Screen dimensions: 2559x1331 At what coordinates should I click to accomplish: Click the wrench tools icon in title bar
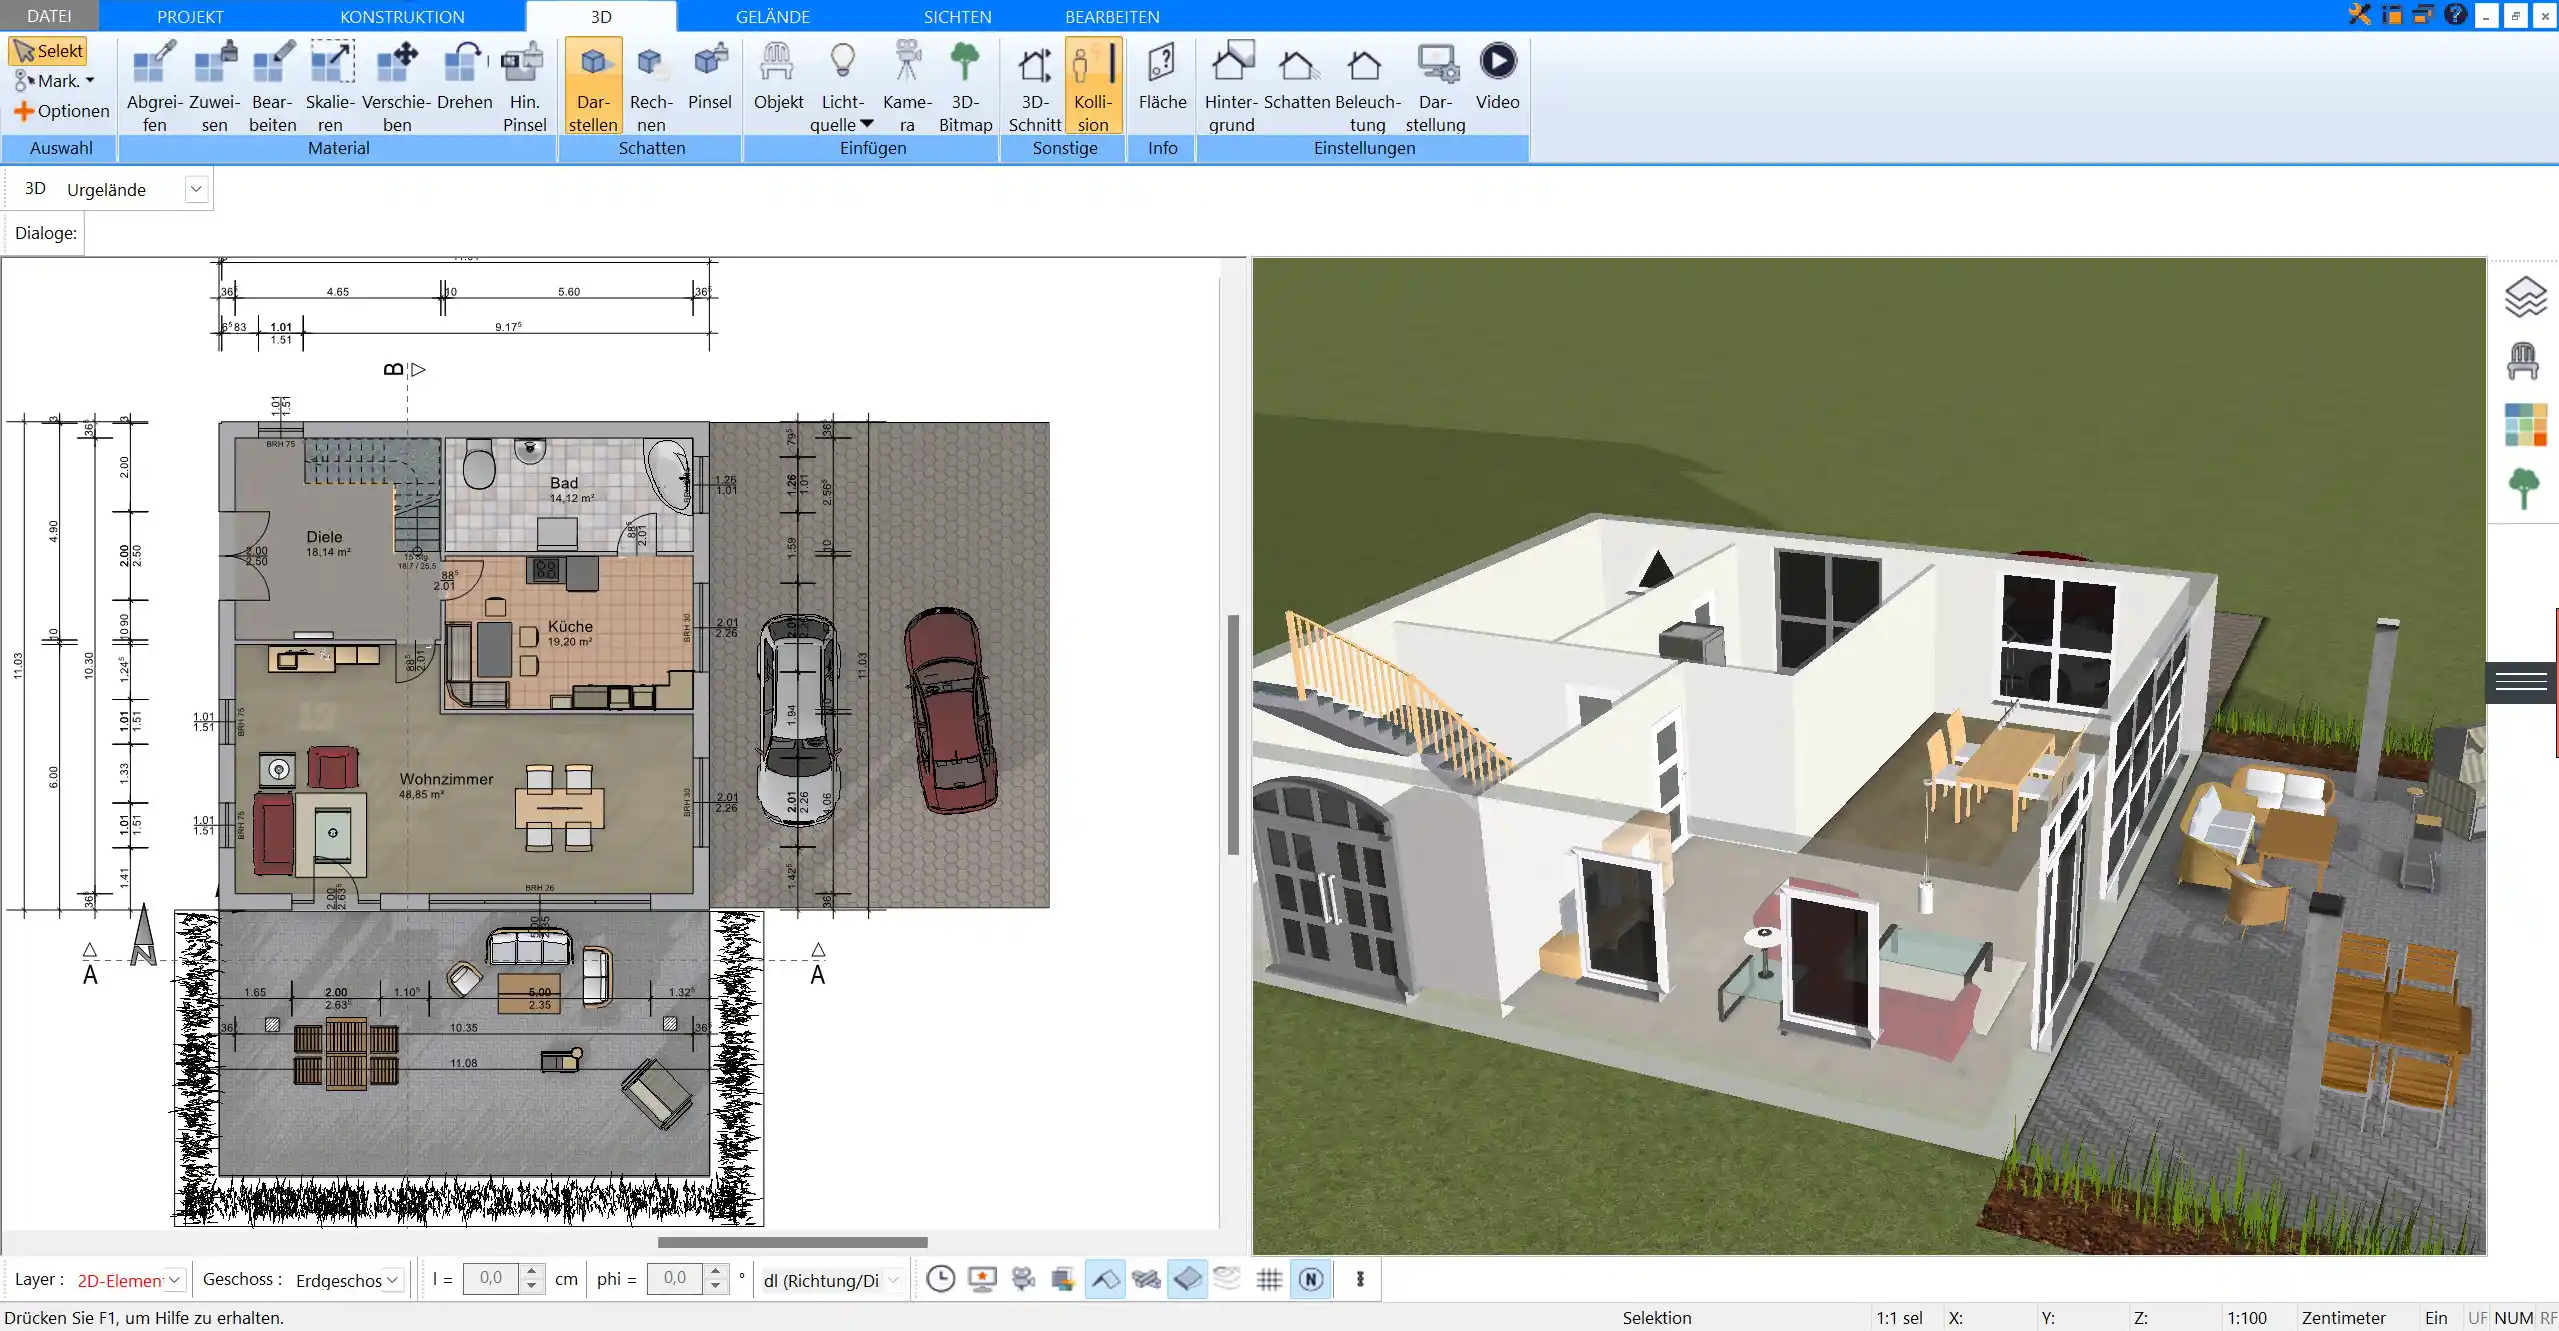point(2360,14)
